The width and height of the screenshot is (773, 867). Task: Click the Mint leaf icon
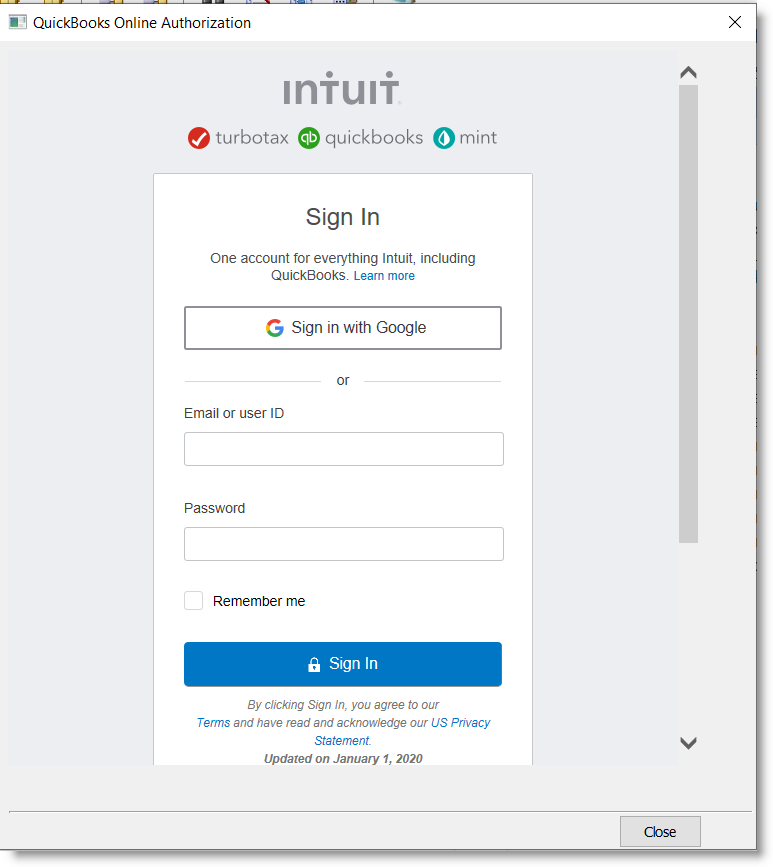(x=443, y=138)
